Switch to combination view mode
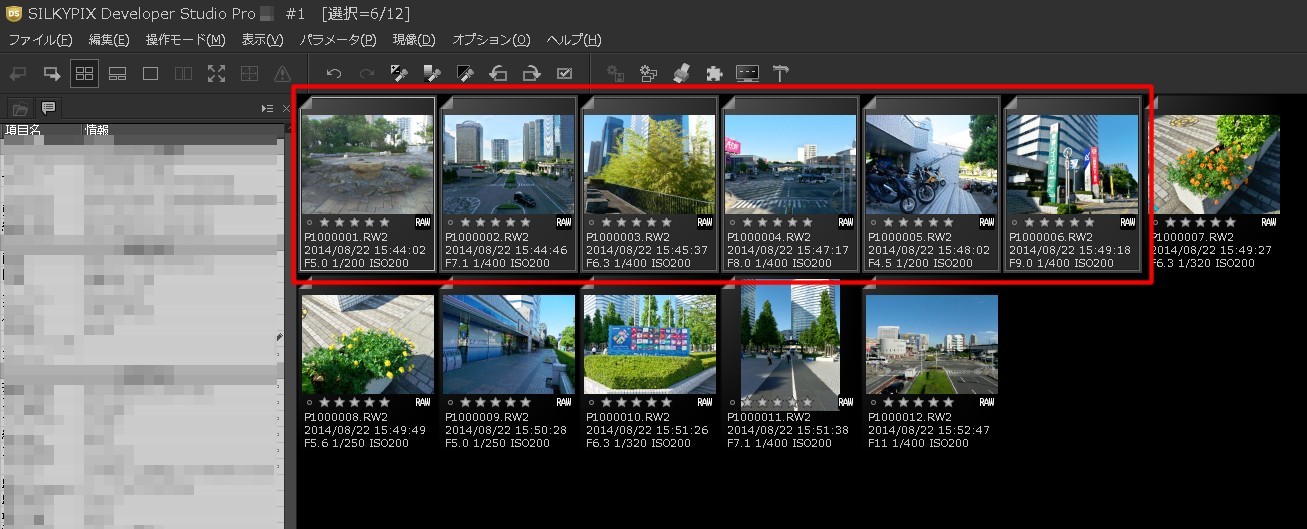The width and height of the screenshot is (1307, 529). click(117, 74)
